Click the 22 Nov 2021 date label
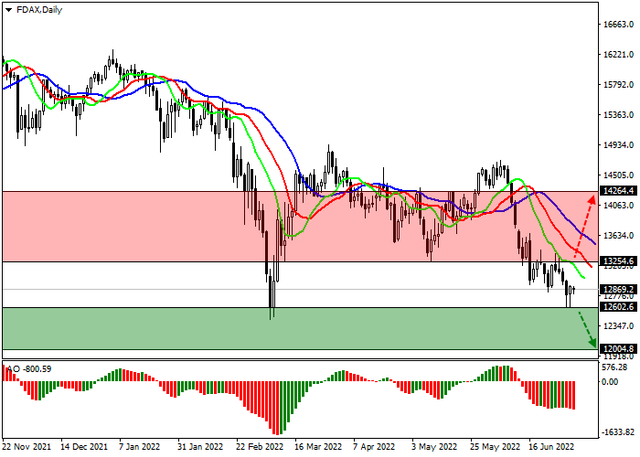The image size is (640, 457). [x=28, y=447]
